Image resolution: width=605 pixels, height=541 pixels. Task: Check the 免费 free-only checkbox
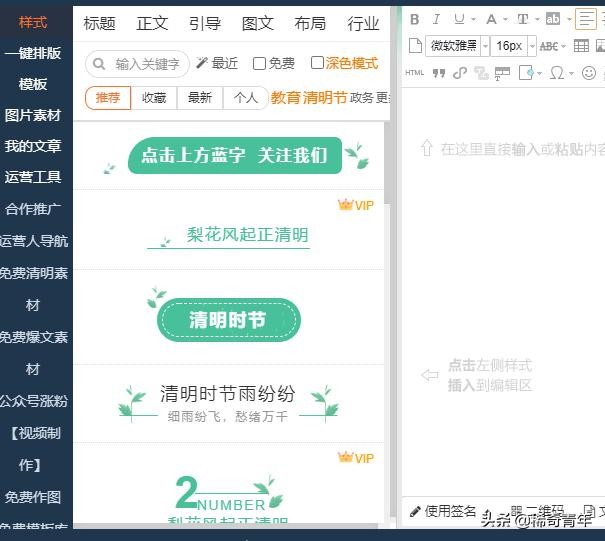(260, 63)
